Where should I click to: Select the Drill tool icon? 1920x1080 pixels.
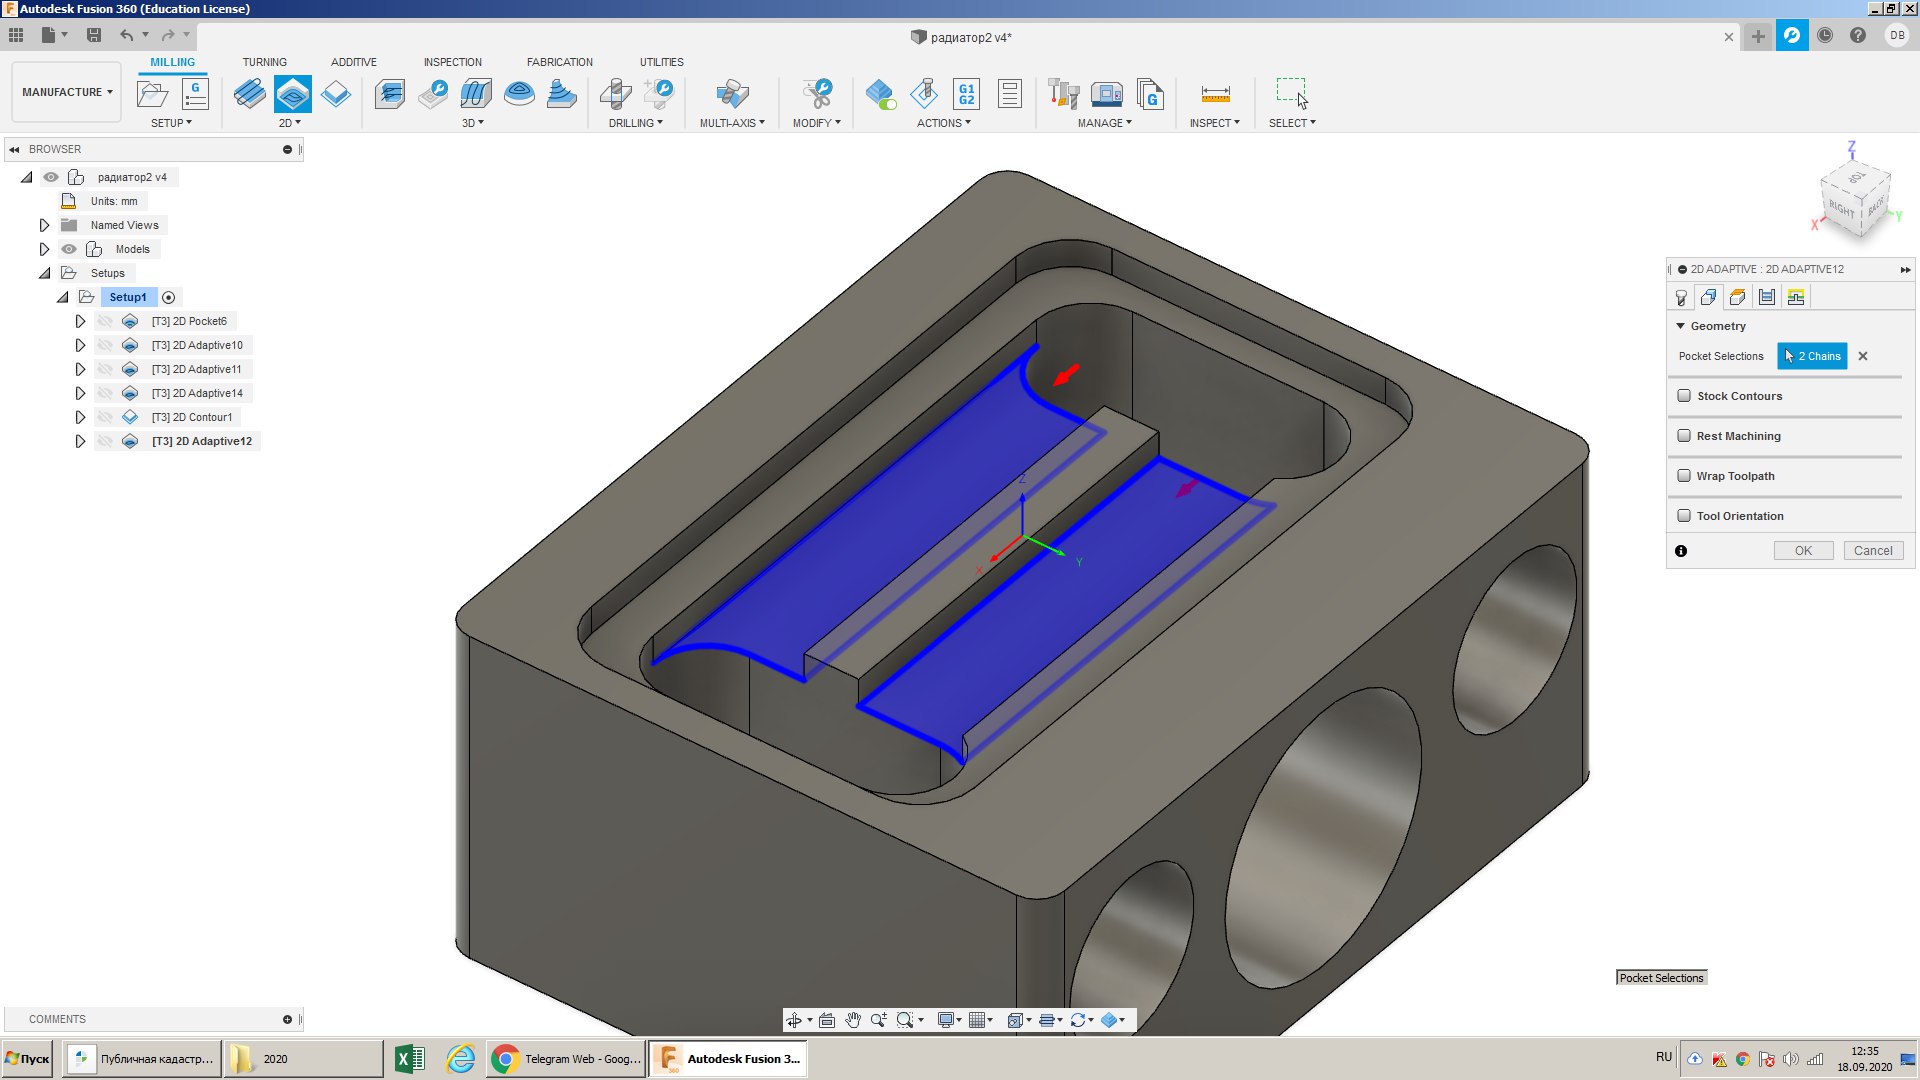tap(616, 94)
